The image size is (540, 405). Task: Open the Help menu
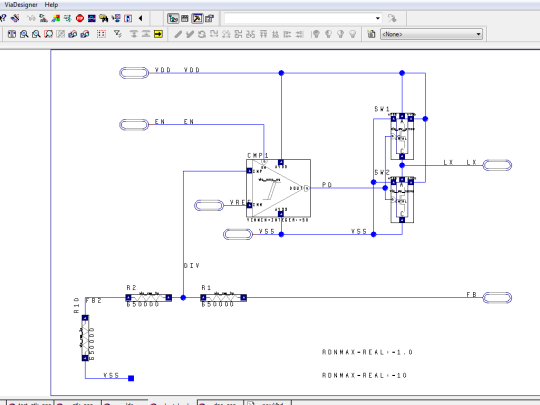coord(51,5)
